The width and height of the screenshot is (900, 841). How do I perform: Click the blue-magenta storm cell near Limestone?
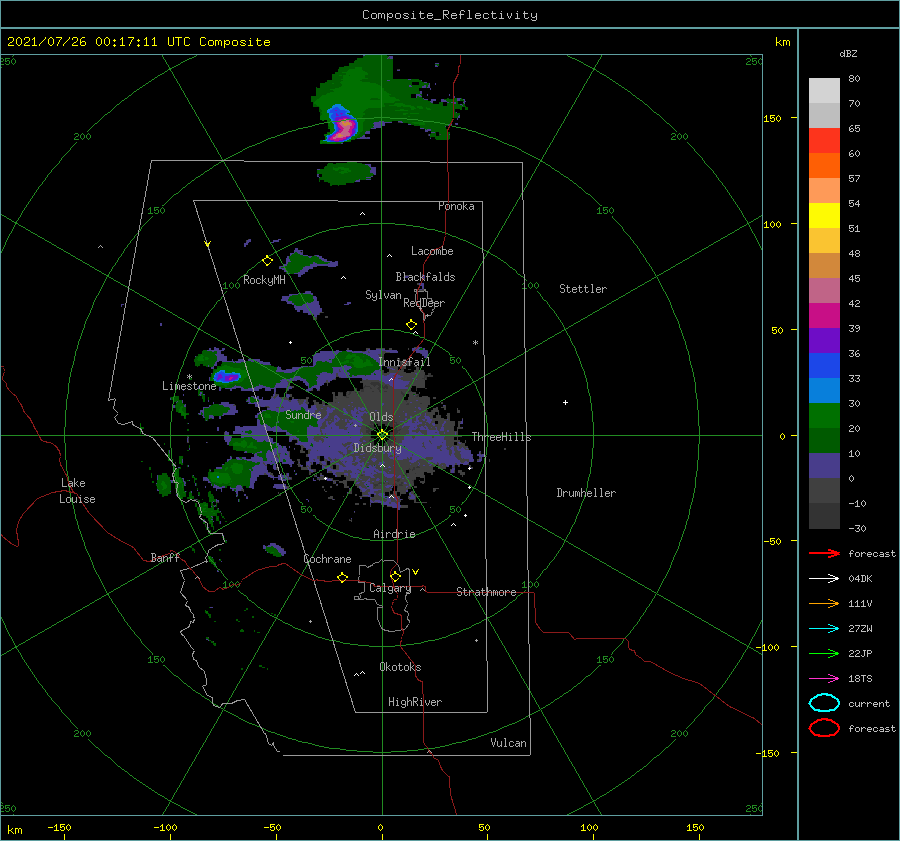coord(227,377)
